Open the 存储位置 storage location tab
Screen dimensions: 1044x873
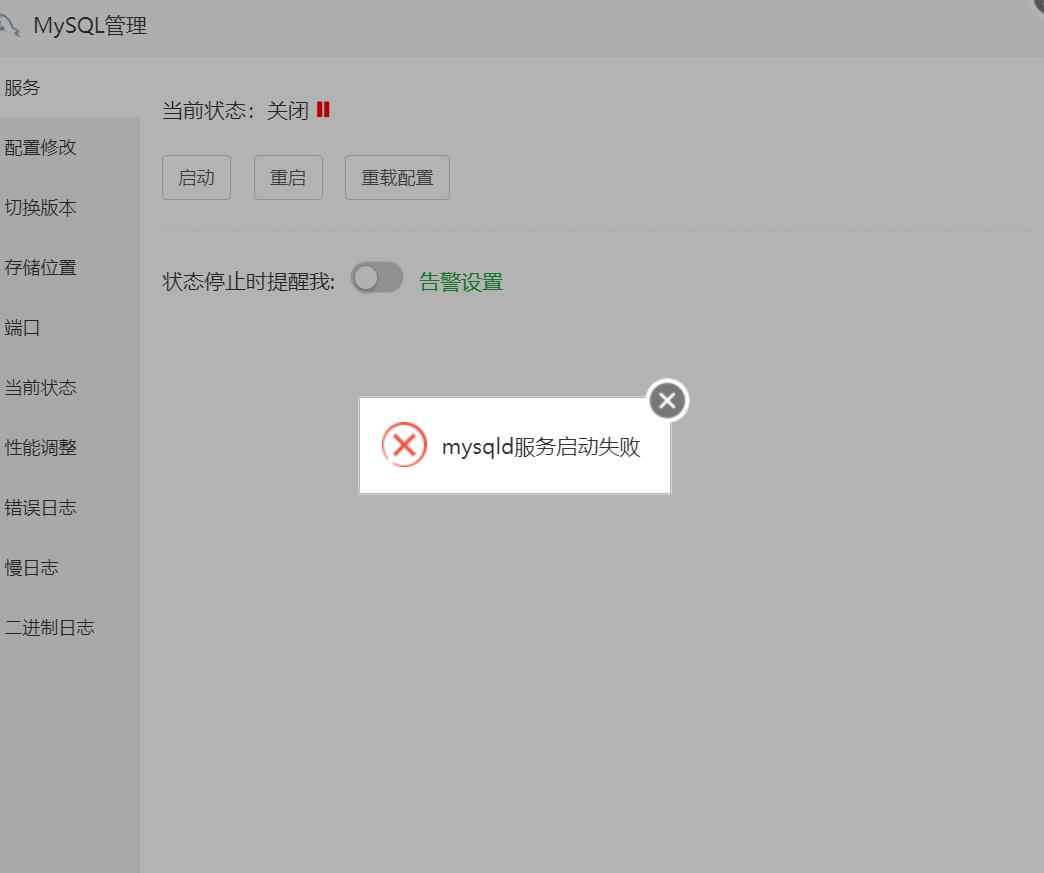(70, 267)
